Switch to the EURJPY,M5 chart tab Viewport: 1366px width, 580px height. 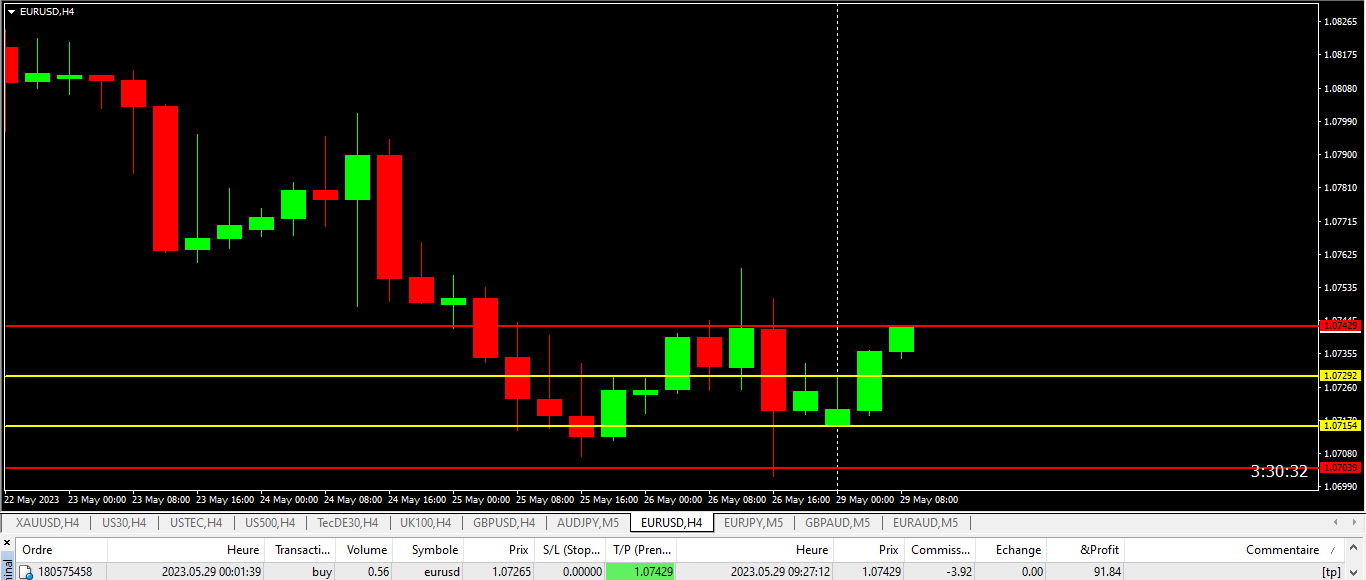point(754,522)
